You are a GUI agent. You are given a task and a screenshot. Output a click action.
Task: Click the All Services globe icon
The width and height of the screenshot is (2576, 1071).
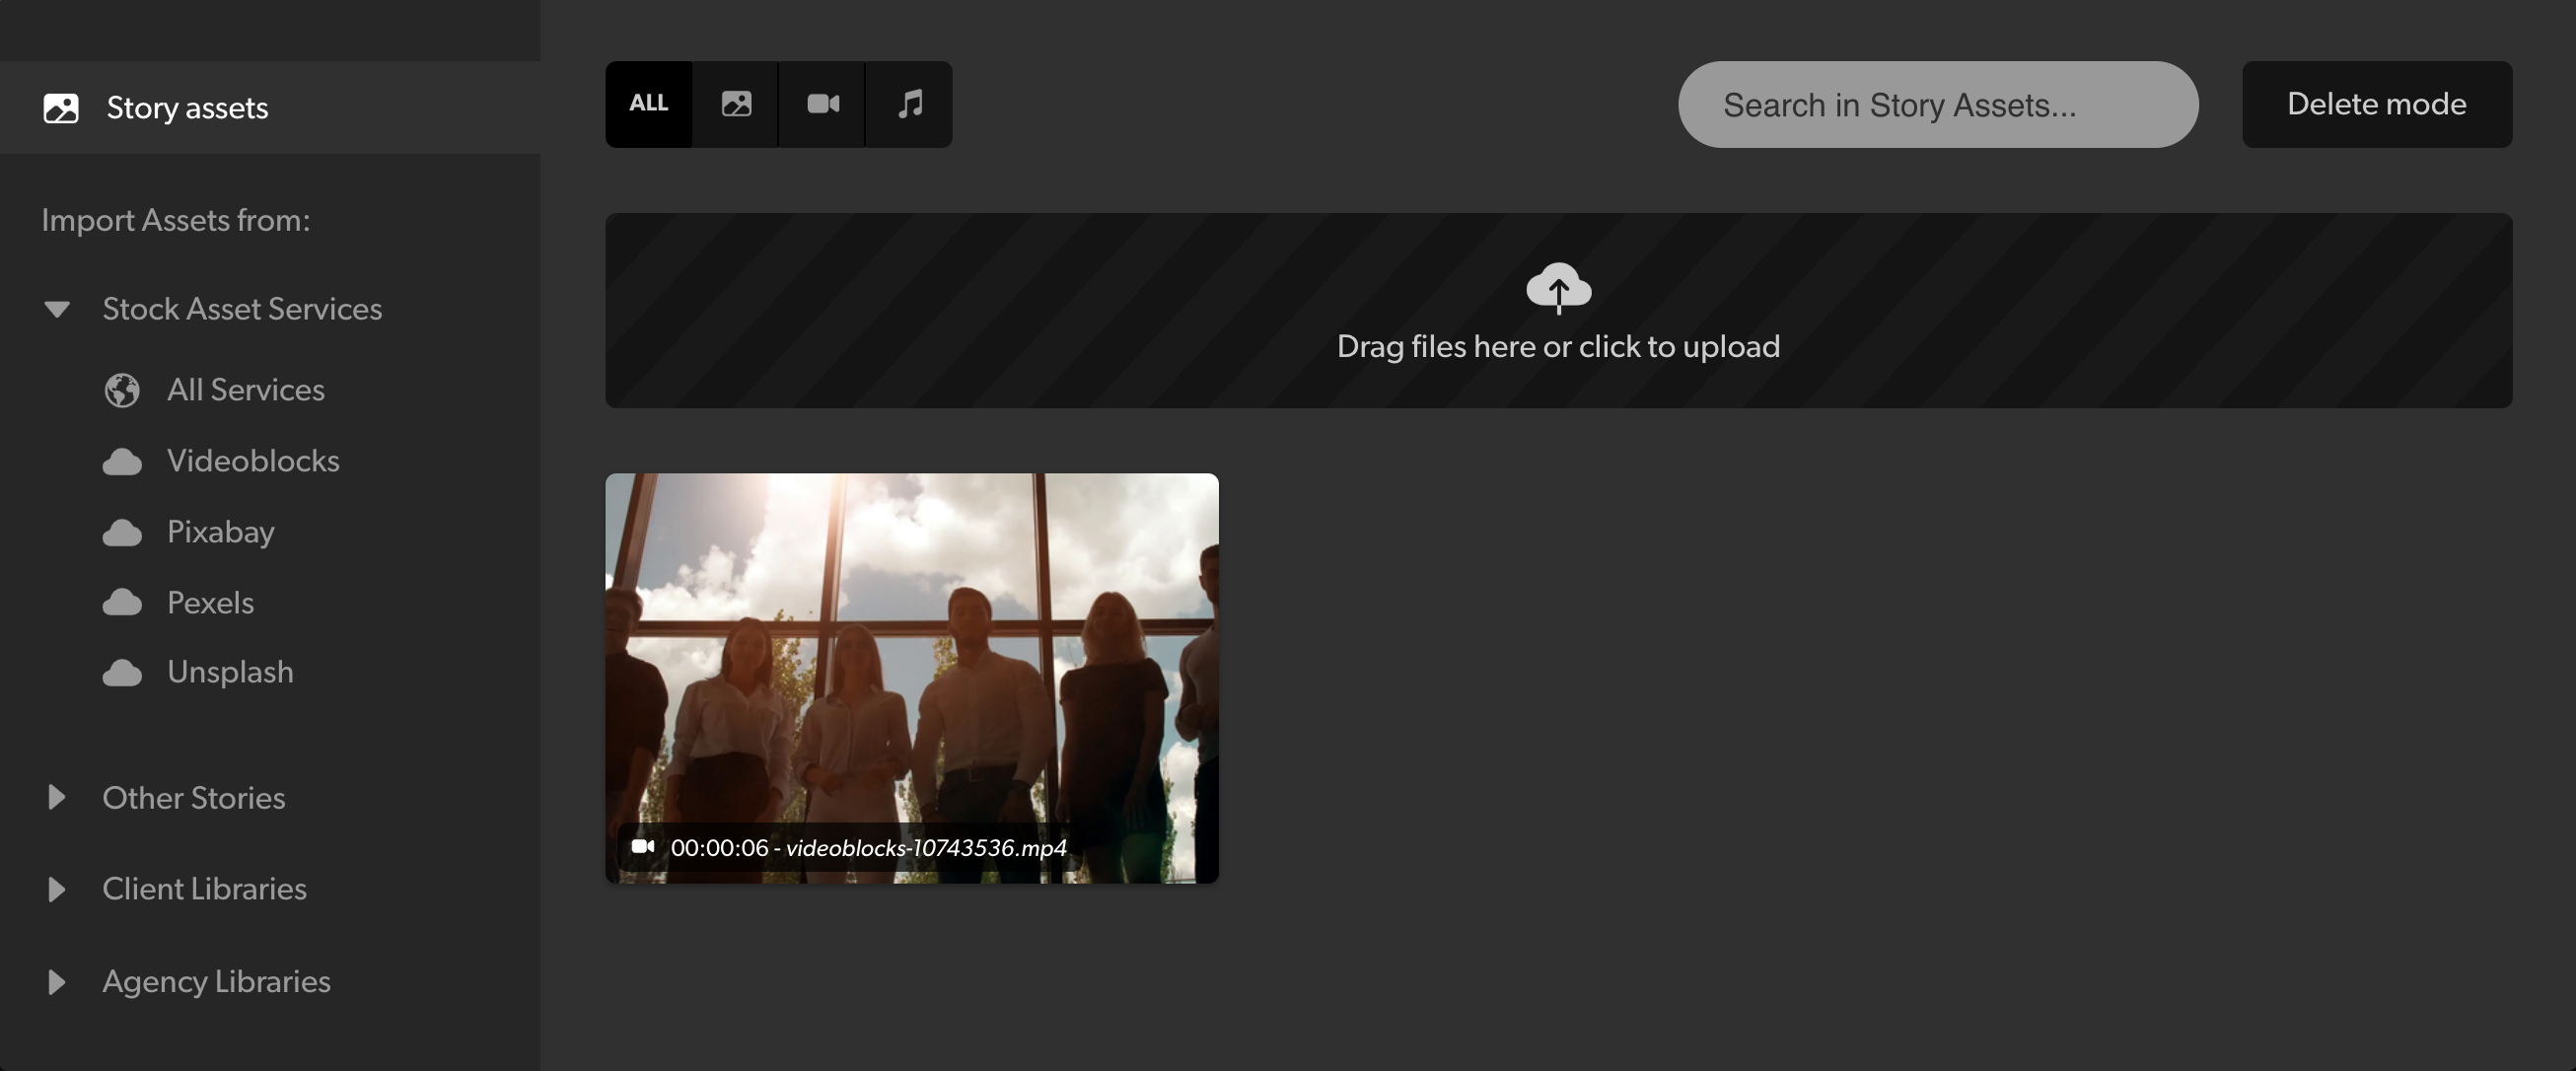coord(122,390)
